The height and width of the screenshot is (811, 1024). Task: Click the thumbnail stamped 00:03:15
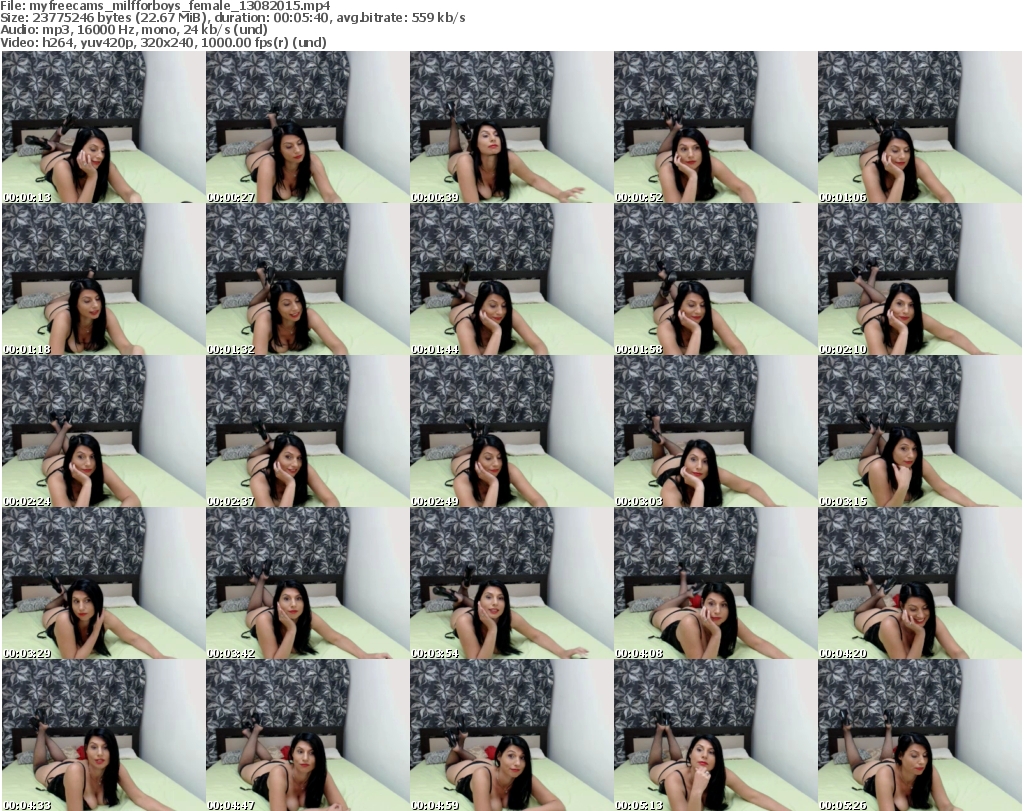tap(919, 432)
